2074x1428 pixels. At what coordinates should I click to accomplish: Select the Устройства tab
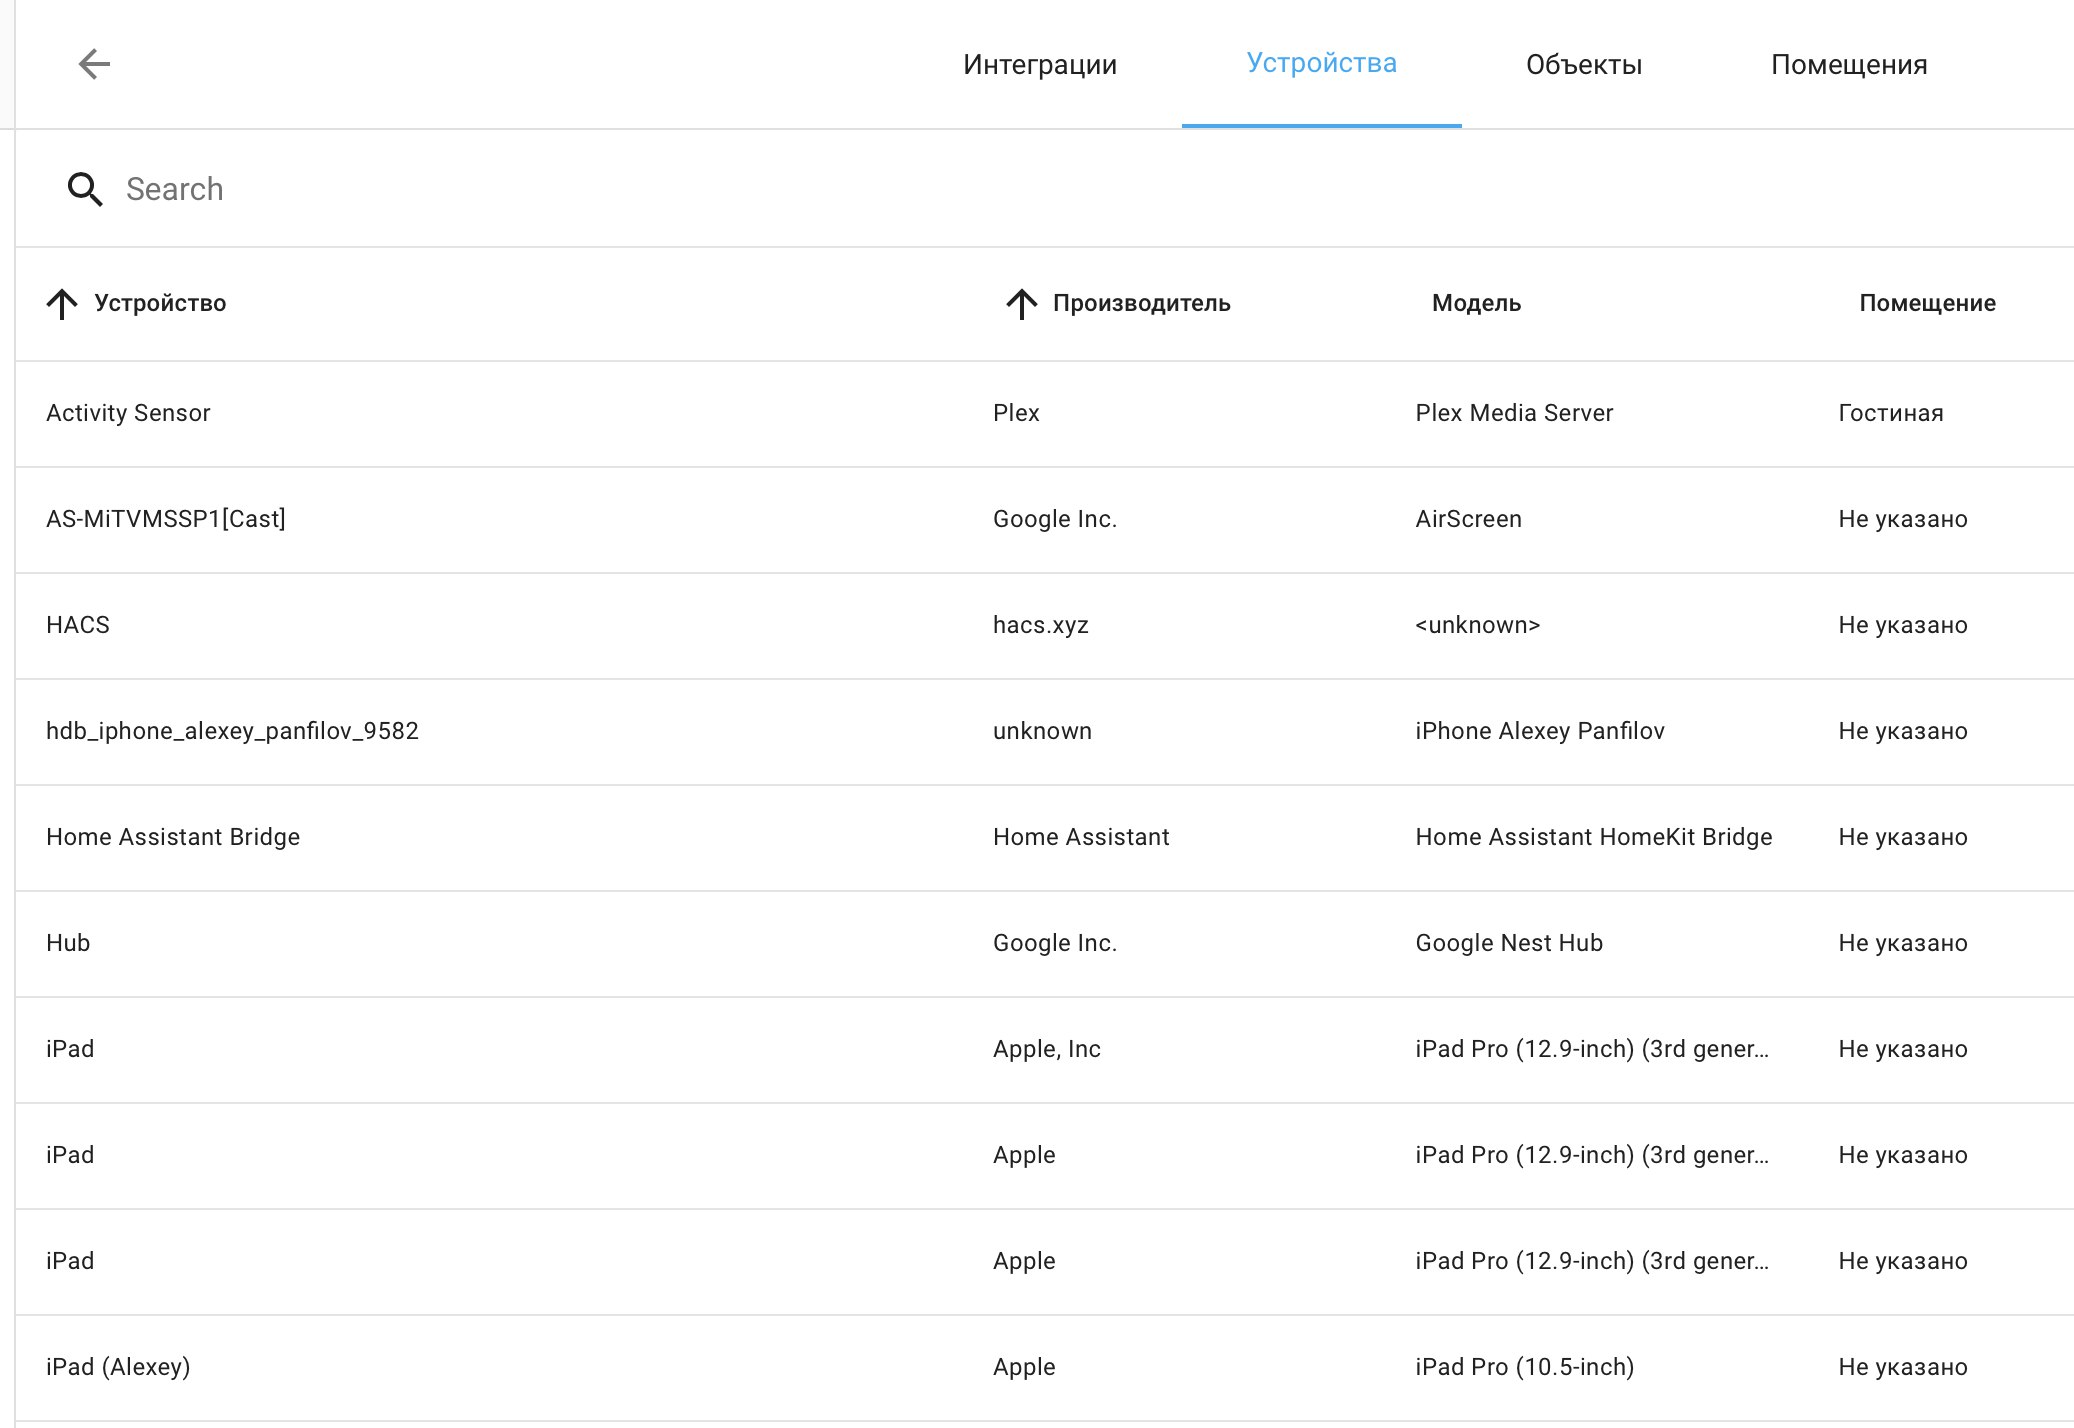pos(1322,63)
